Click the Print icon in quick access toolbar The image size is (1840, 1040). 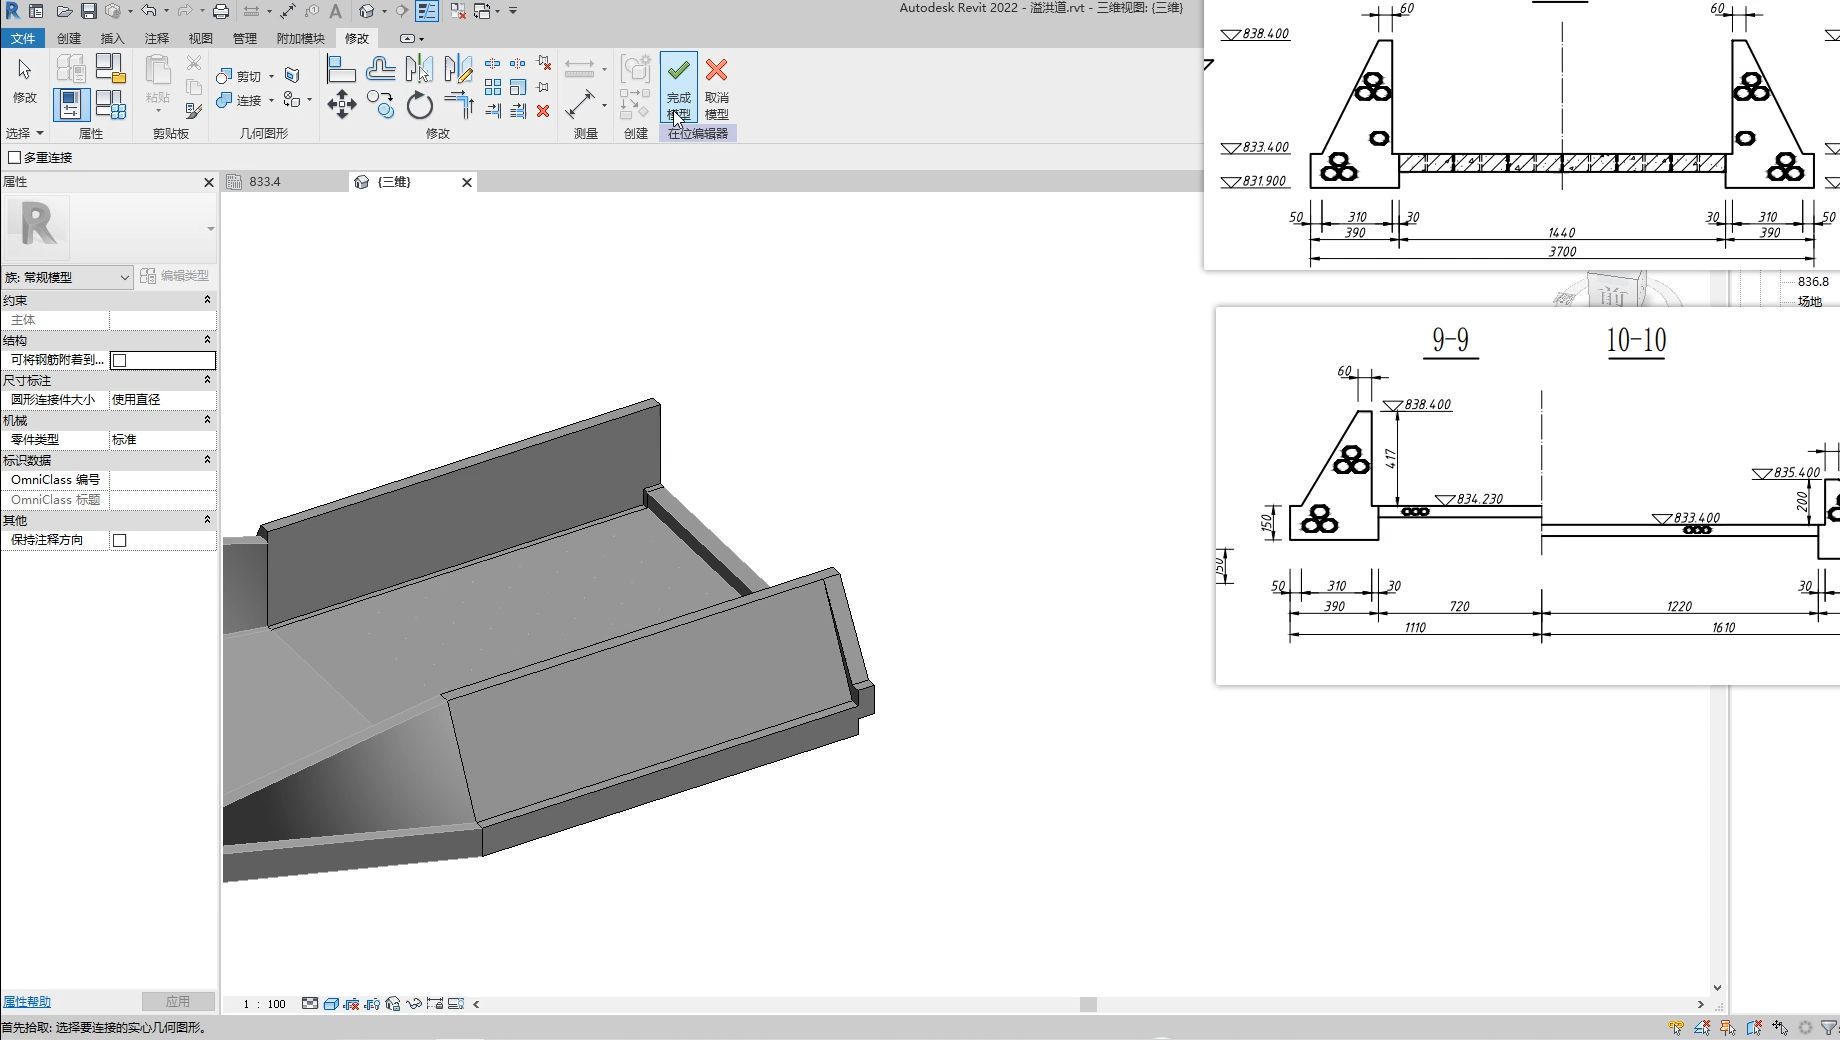[x=221, y=11]
